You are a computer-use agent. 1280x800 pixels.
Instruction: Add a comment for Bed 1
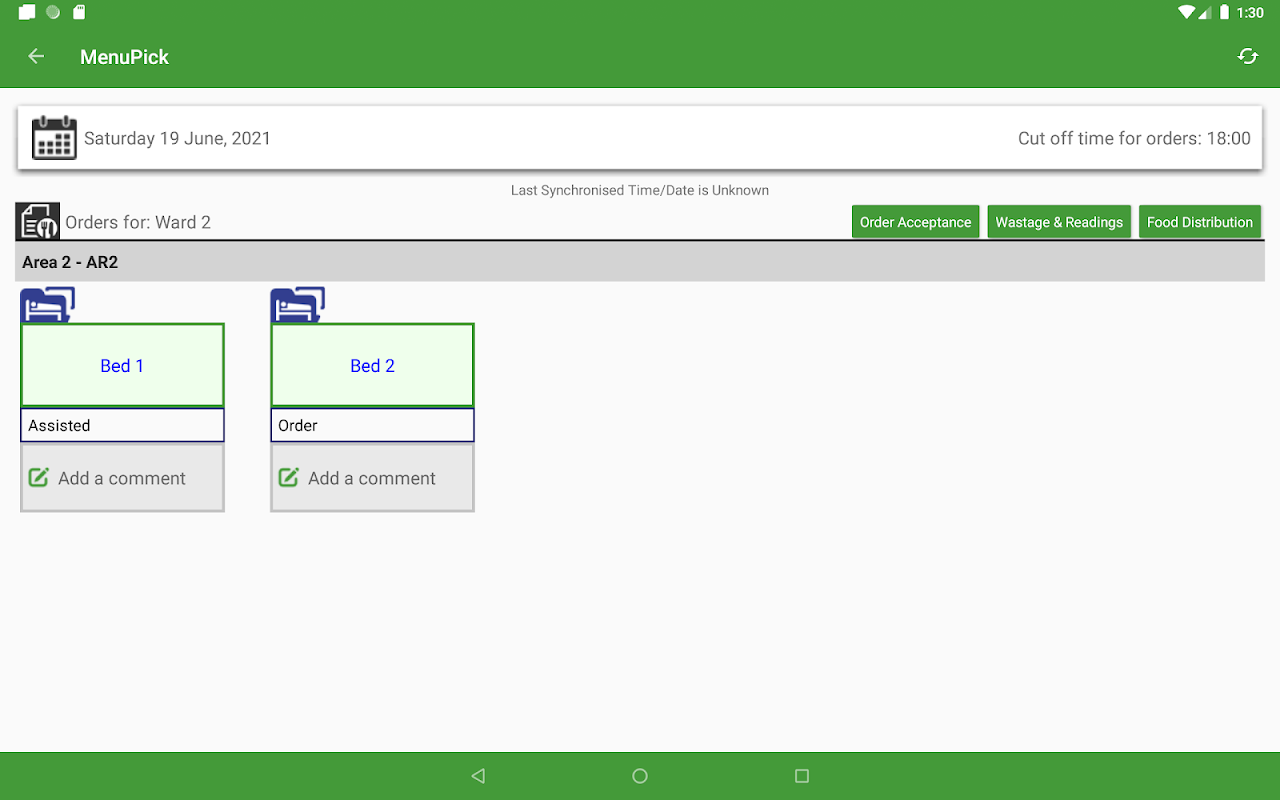(x=122, y=478)
